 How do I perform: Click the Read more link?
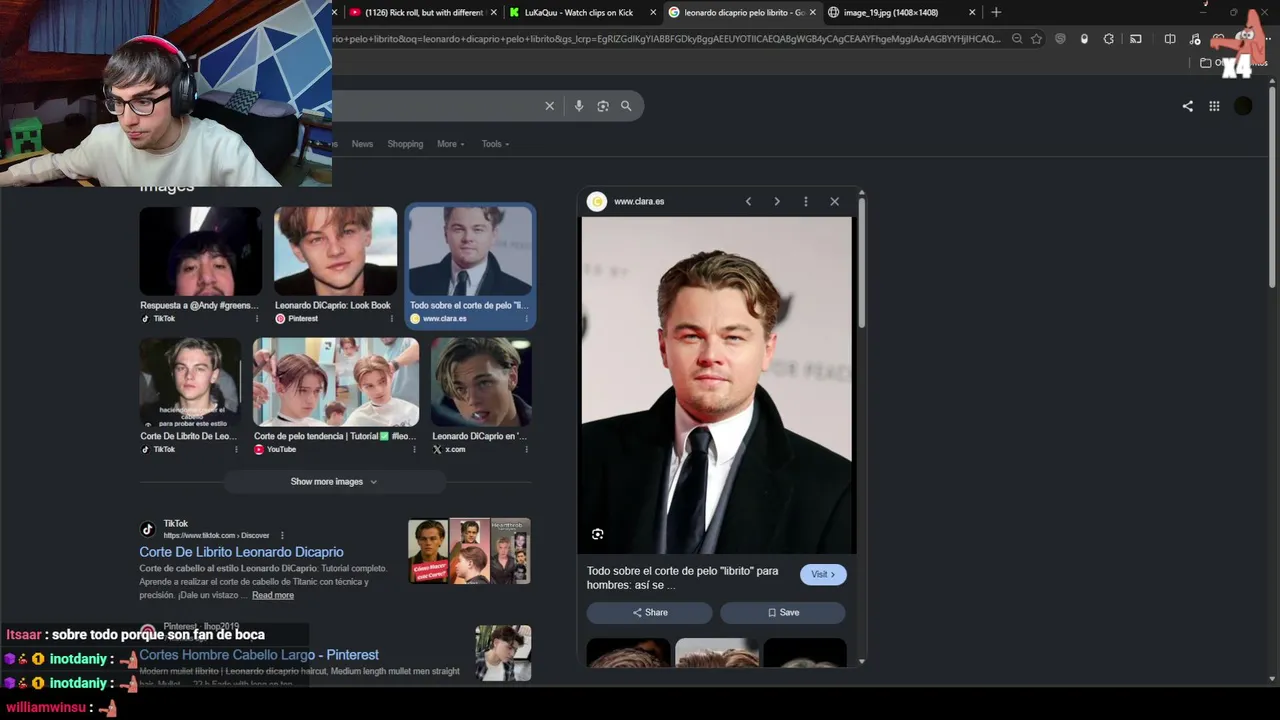(x=273, y=595)
